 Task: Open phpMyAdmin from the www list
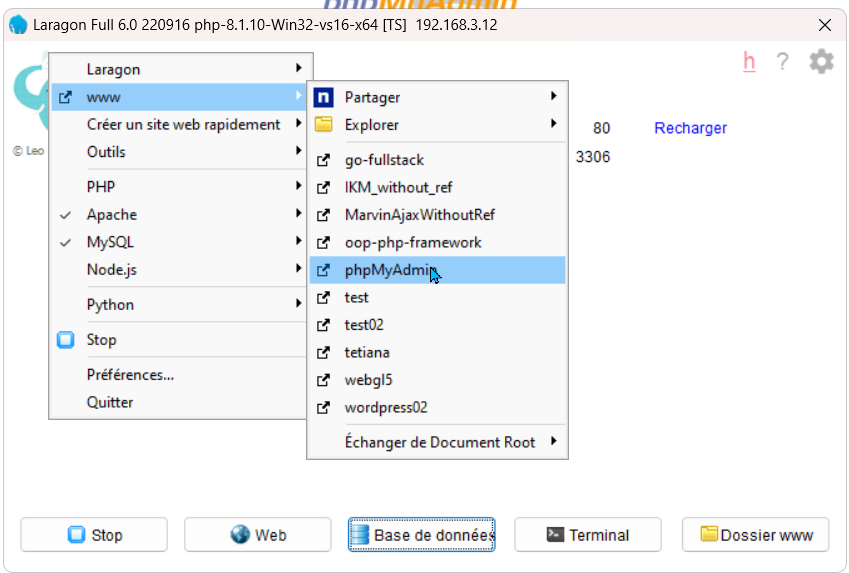[x=386, y=270]
